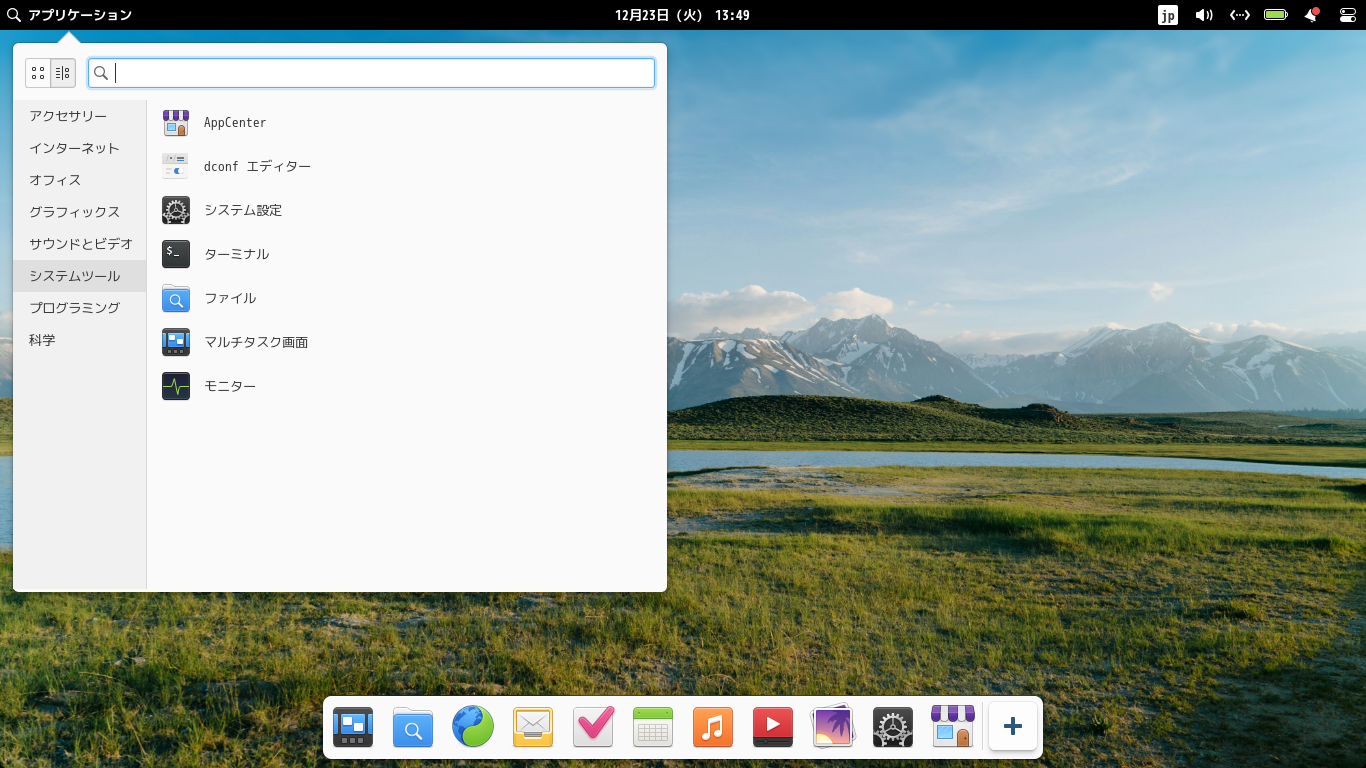1366x768 pixels.
Task: Open the Calendar app in the dock
Action: 652,727
